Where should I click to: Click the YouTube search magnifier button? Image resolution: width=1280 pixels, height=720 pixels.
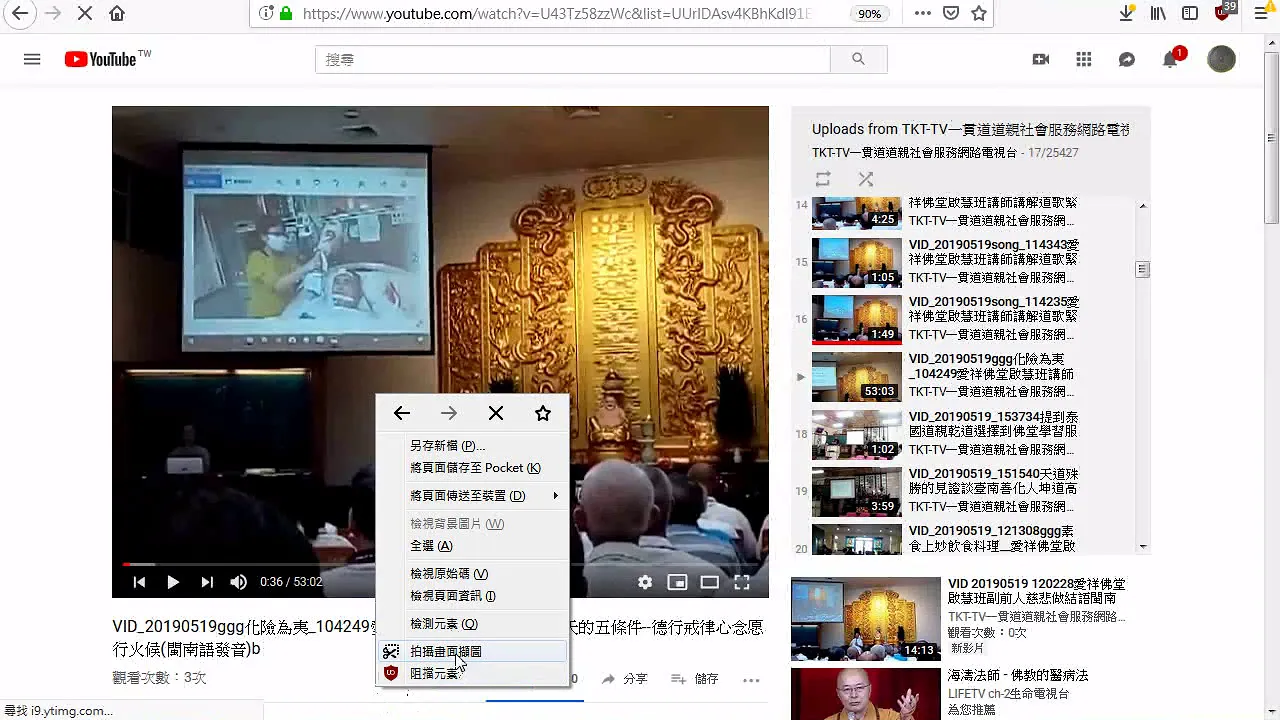(858, 59)
